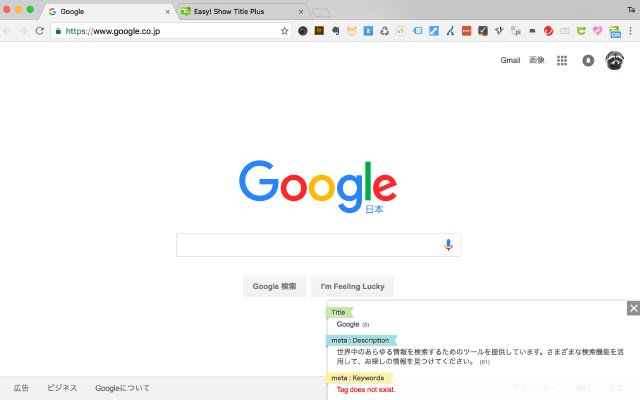Click the meta : Description label

(x=361, y=340)
